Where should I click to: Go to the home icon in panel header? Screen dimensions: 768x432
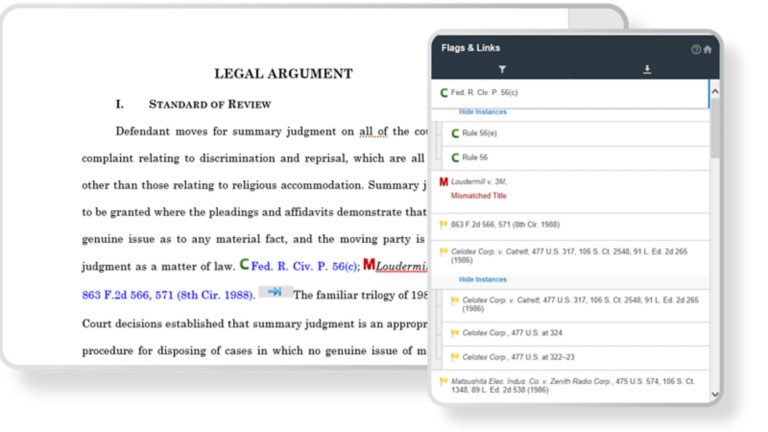pyautogui.click(x=708, y=49)
